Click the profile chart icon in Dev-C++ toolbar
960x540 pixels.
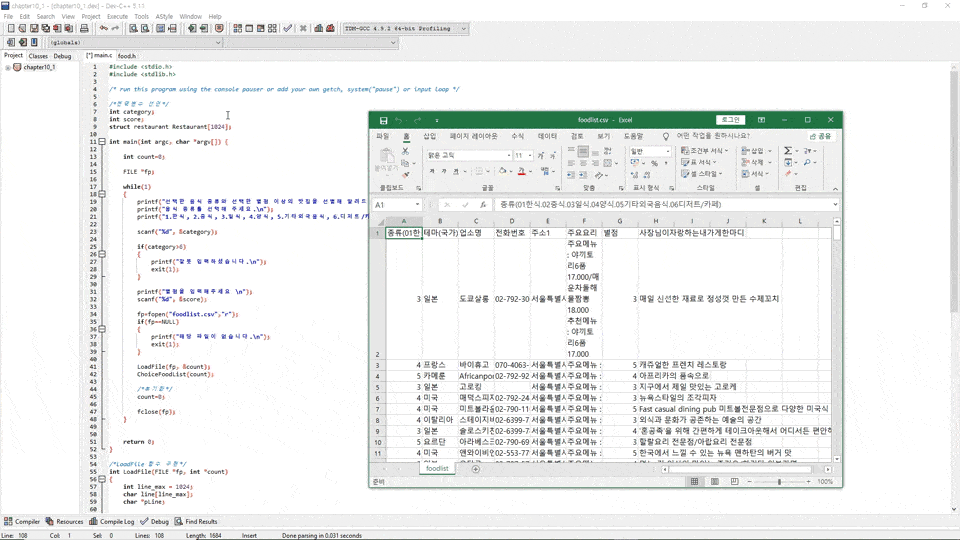318,28
